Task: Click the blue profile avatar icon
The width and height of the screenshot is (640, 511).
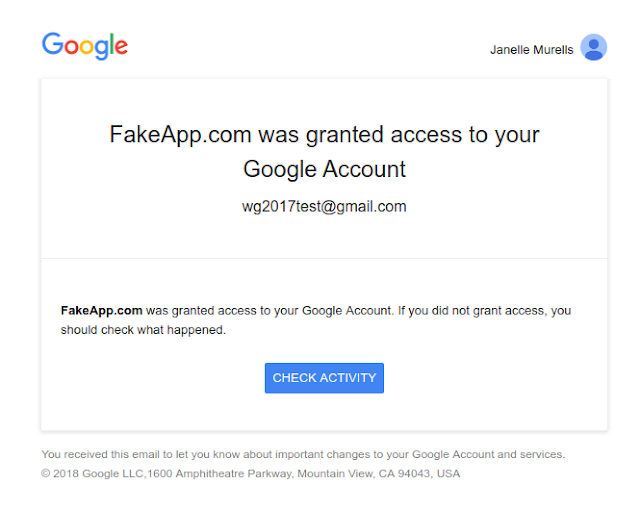Action: click(x=594, y=47)
